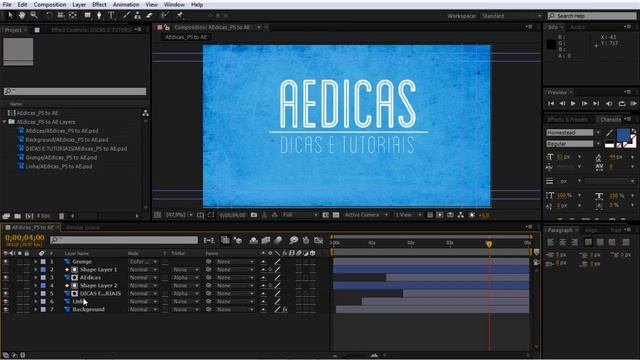The image size is (640, 360).
Task: Create a new folder in Project panel
Action: click(18, 216)
